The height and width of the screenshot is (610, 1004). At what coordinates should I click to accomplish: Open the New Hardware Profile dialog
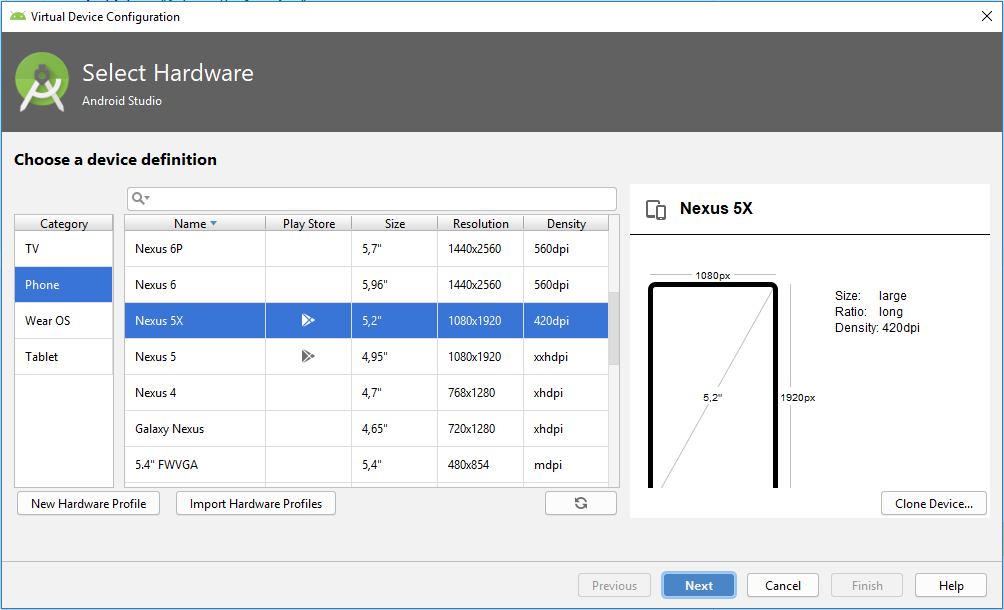point(89,503)
